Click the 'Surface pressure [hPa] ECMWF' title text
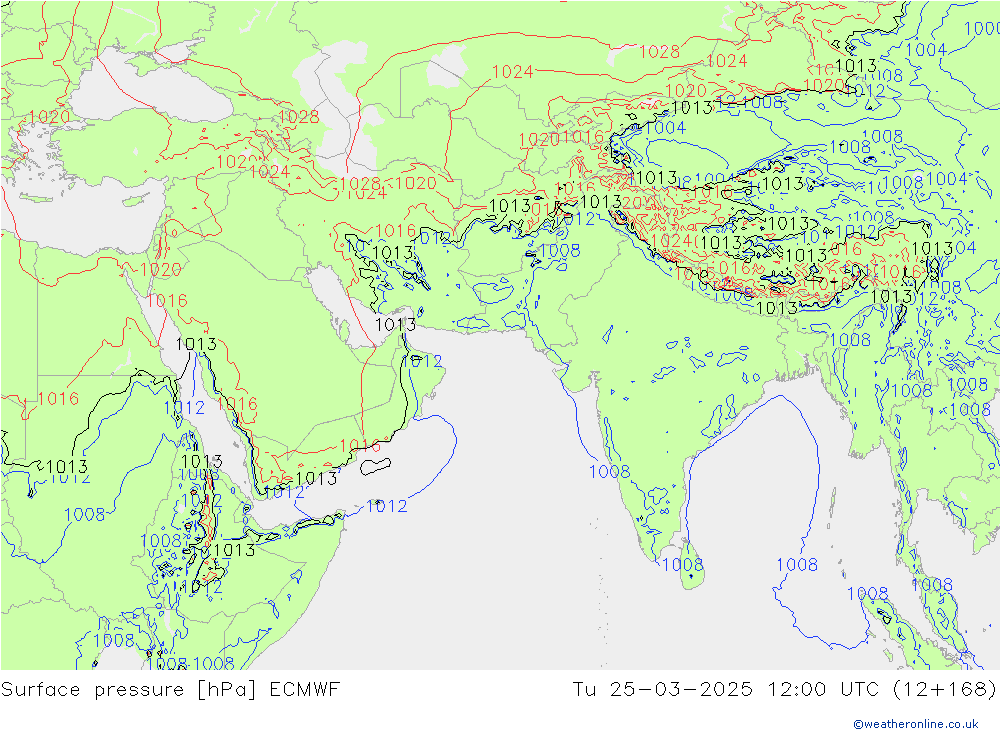 pyautogui.click(x=170, y=690)
